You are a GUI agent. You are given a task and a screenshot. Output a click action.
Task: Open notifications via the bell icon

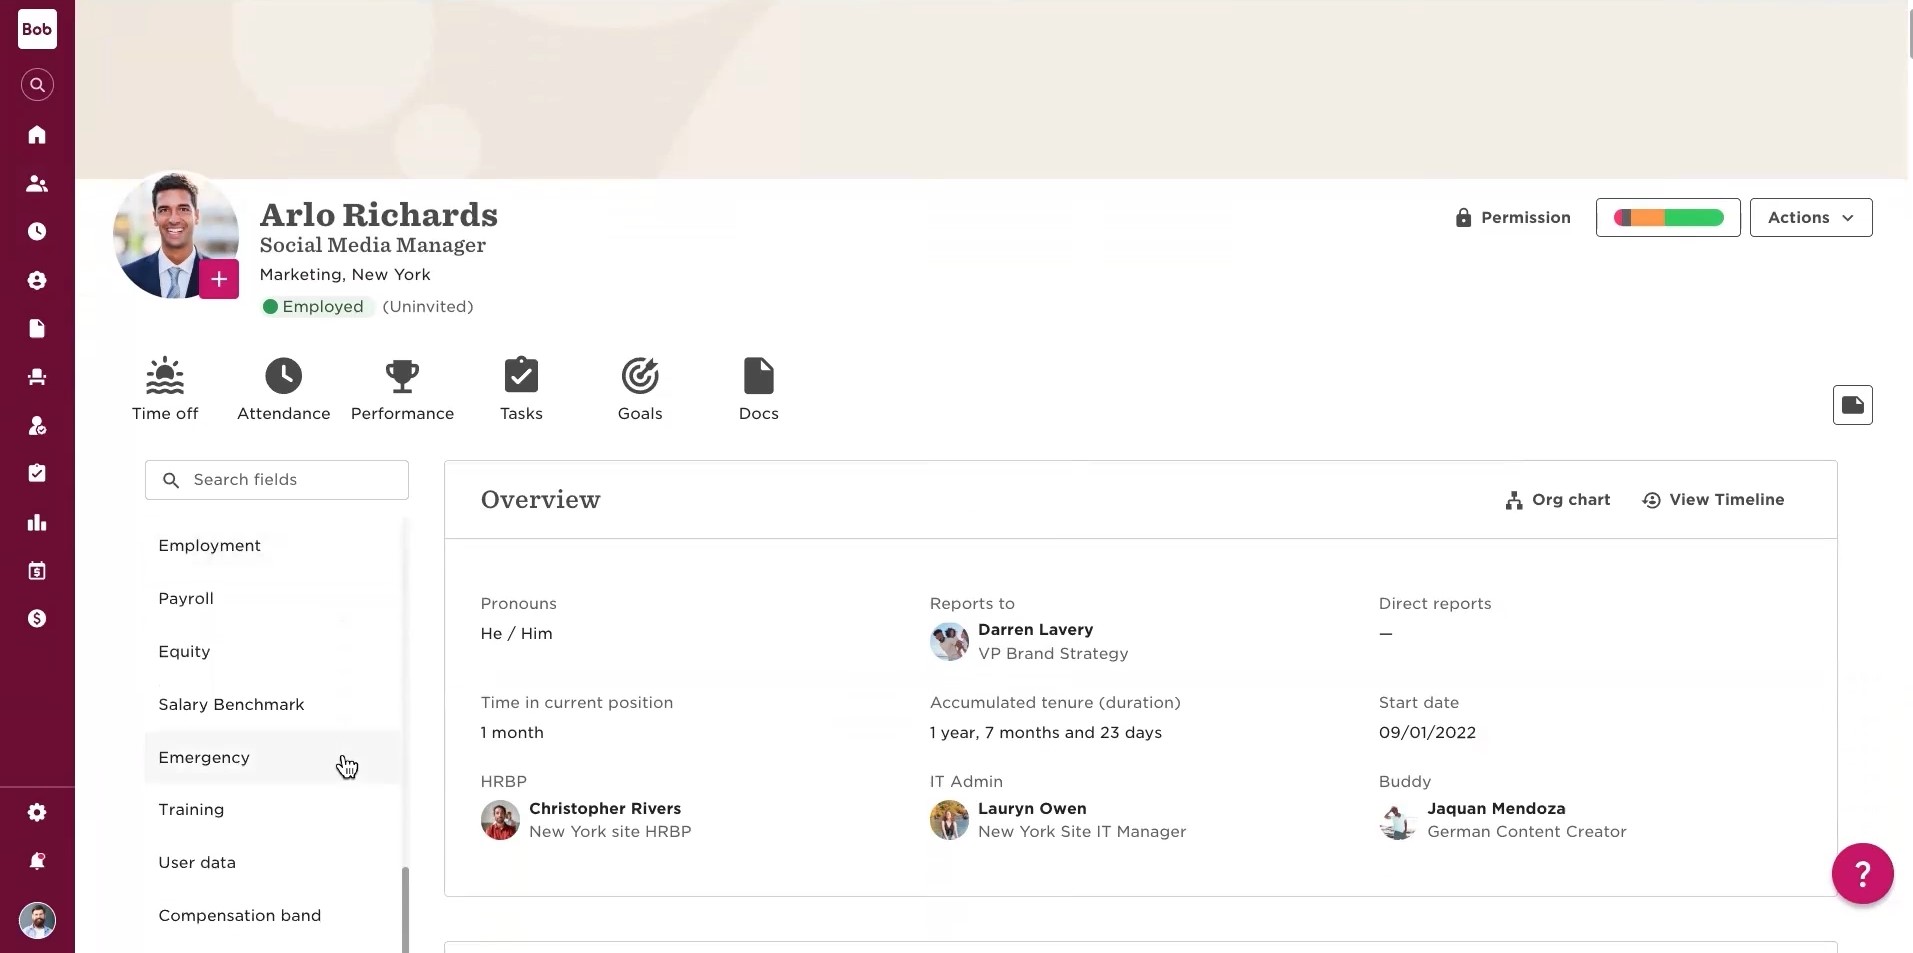coord(37,861)
